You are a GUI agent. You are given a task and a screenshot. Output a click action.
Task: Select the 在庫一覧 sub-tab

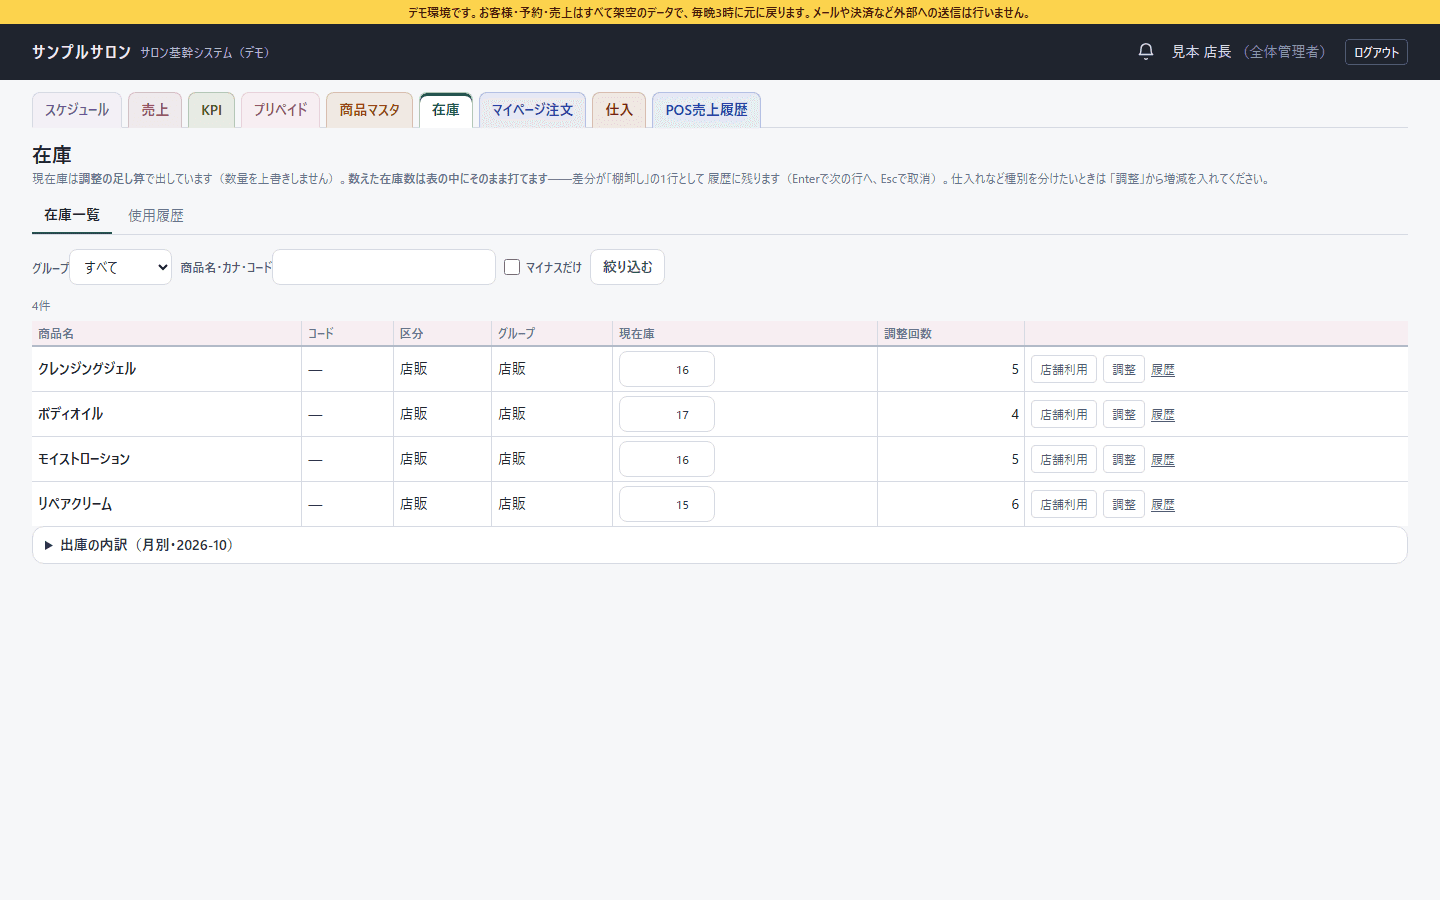tap(72, 215)
